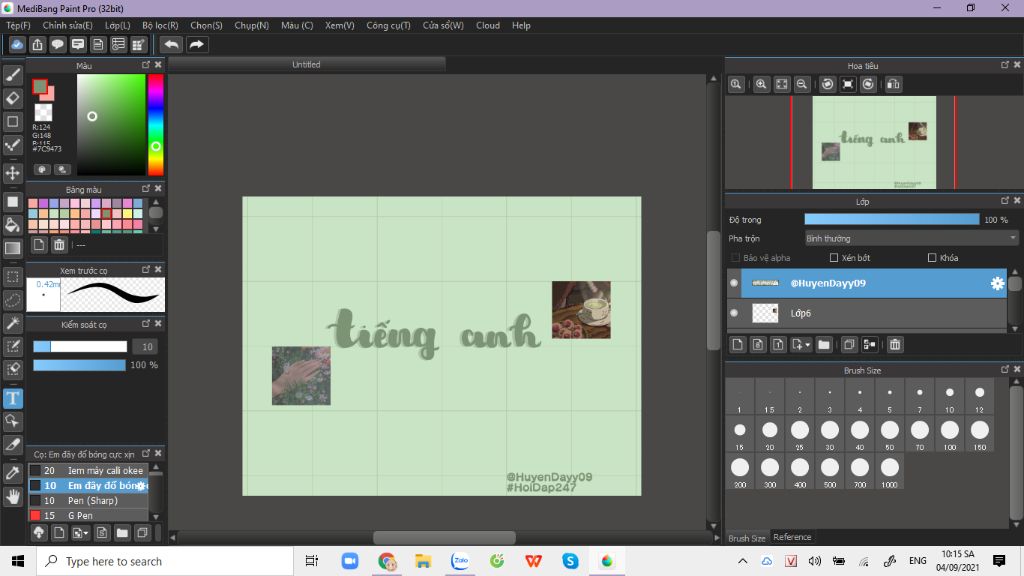Zoom in on the Navigator panel
Image resolution: width=1024 pixels, height=576 pixels.
[761, 84]
